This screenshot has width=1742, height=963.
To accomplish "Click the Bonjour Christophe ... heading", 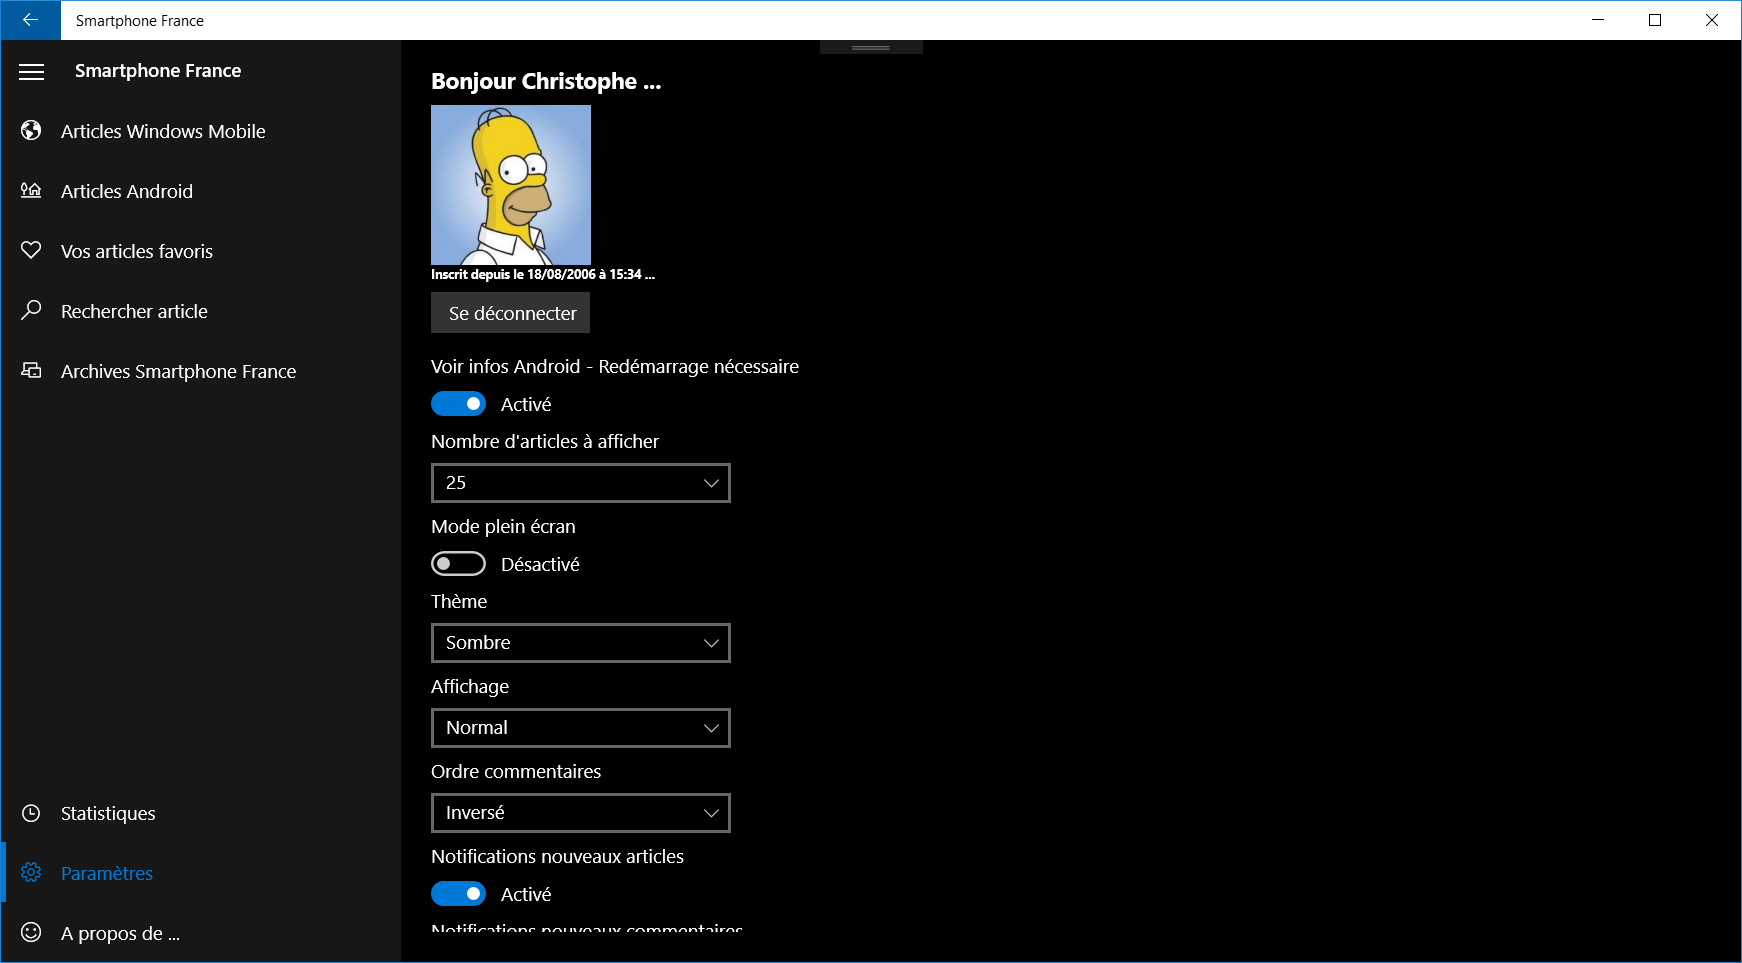I will pos(546,81).
